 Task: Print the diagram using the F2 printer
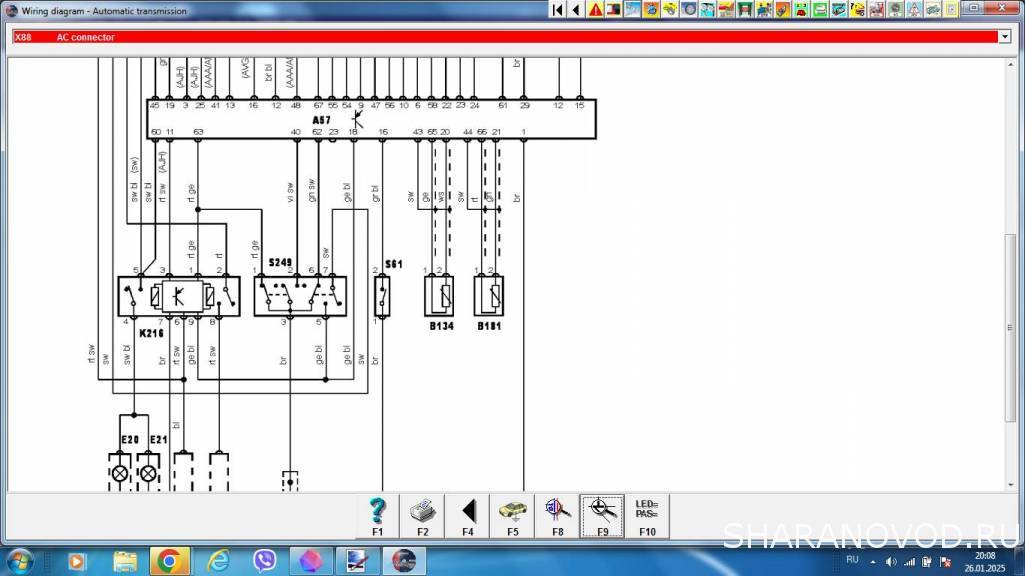tap(422, 516)
